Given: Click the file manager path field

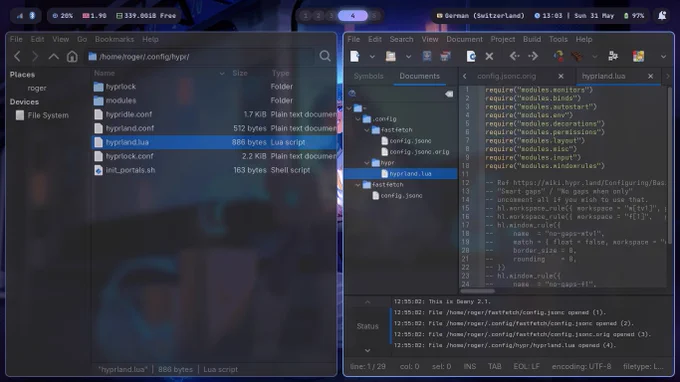Looking at the screenshot, I should [x=200, y=56].
